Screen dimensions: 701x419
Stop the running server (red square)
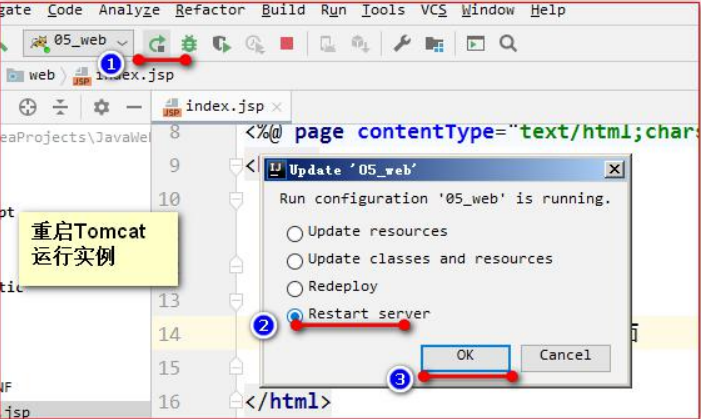pos(287,43)
